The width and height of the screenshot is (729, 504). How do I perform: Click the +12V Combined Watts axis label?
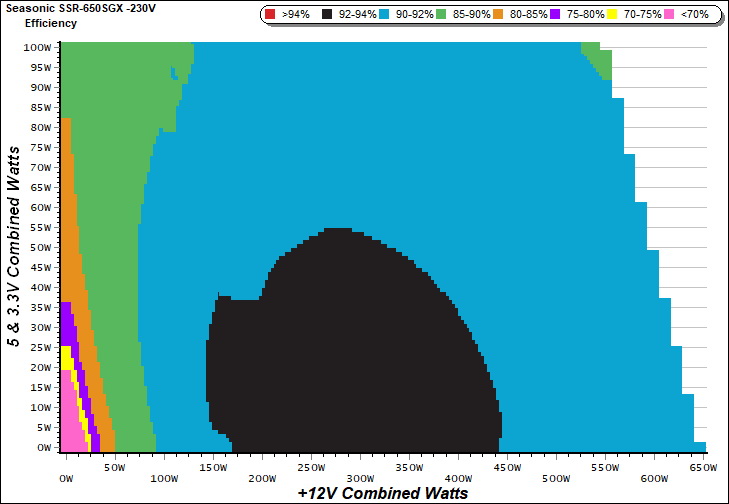pos(383,493)
